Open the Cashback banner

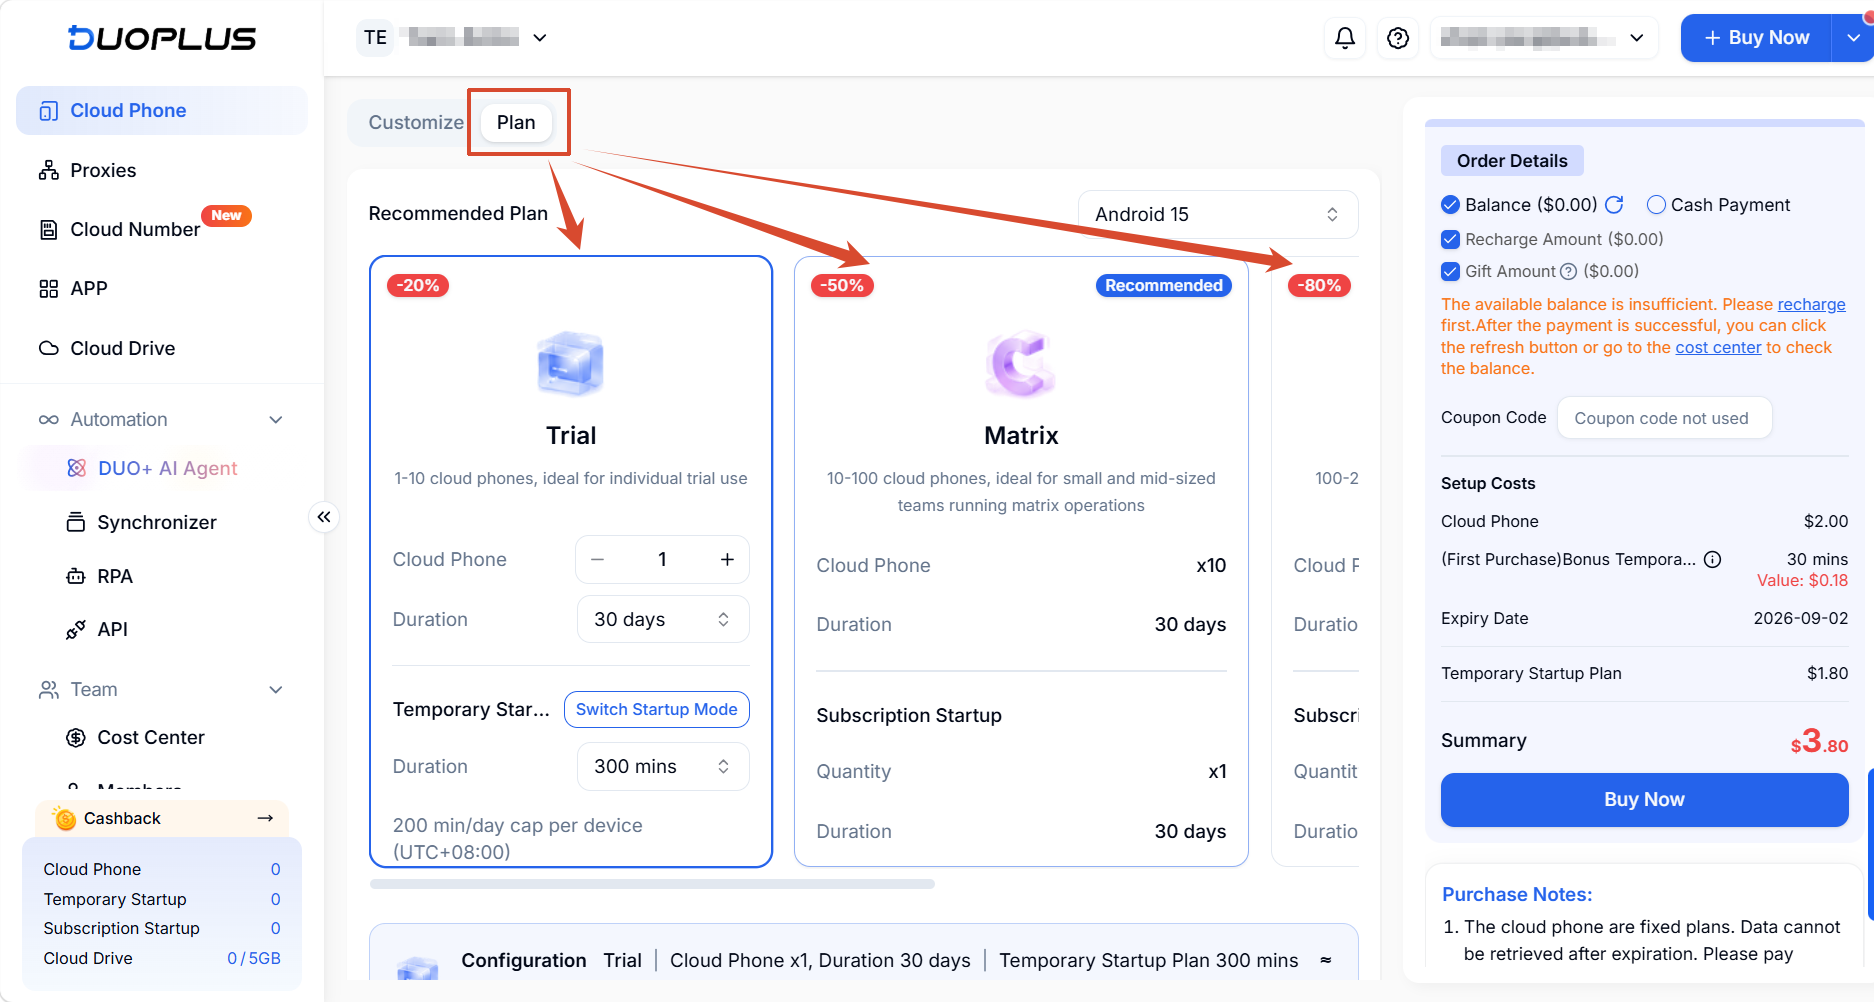(162, 819)
